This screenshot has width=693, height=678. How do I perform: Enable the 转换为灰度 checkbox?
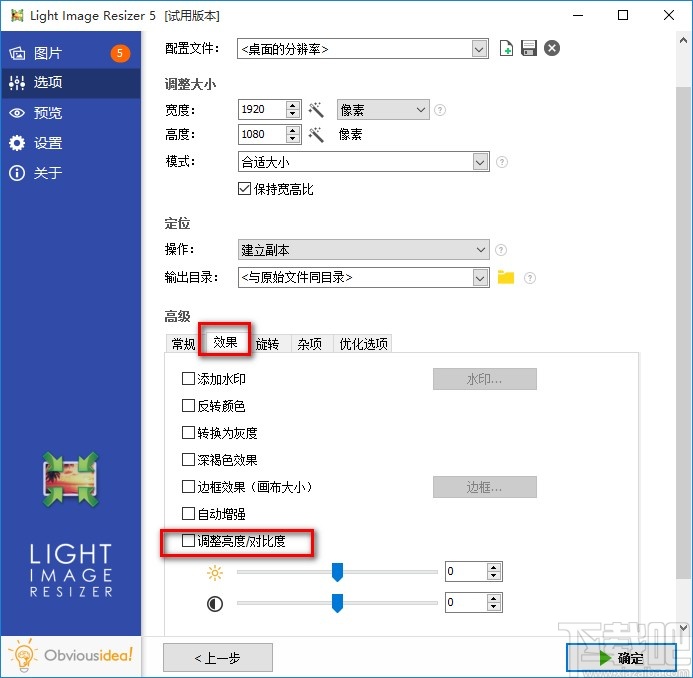(188, 433)
